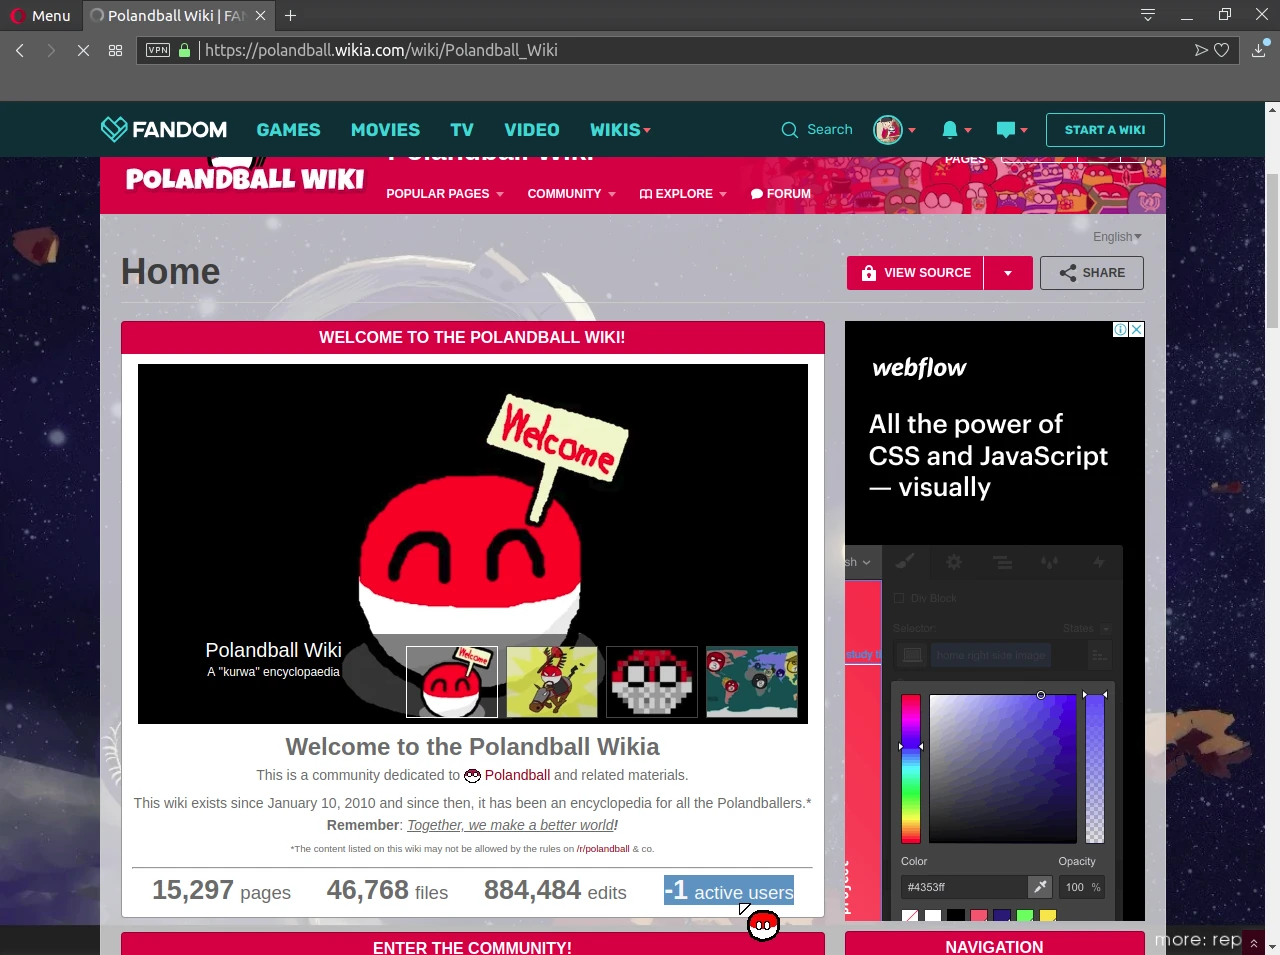Save page with the heart icon in address bar
The width and height of the screenshot is (1280, 955).
click(1221, 49)
